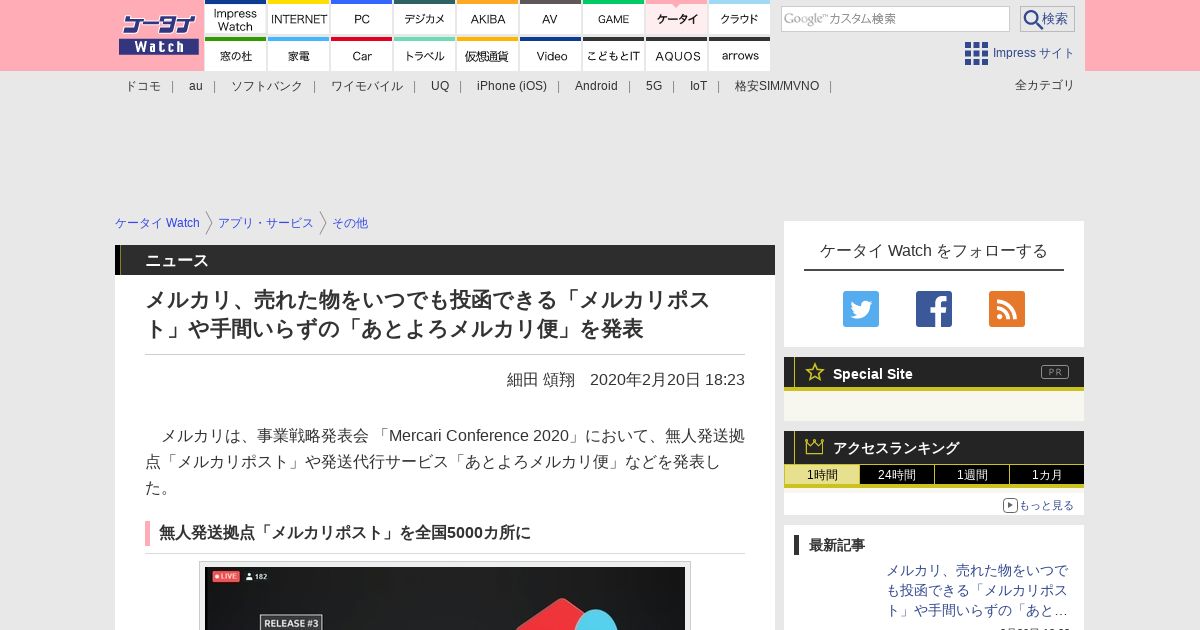Select the 1時間 ranking tab
The height and width of the screenshot is (630, 1200).
click(822, 475)
